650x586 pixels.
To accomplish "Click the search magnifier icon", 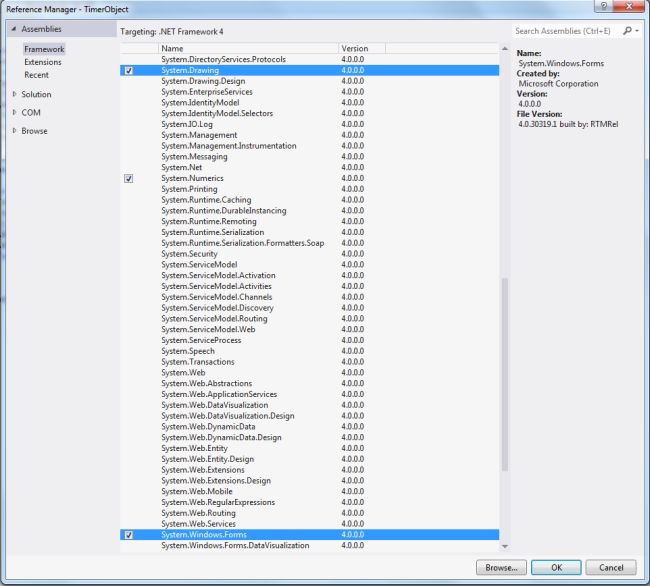I will click(627, 31).
